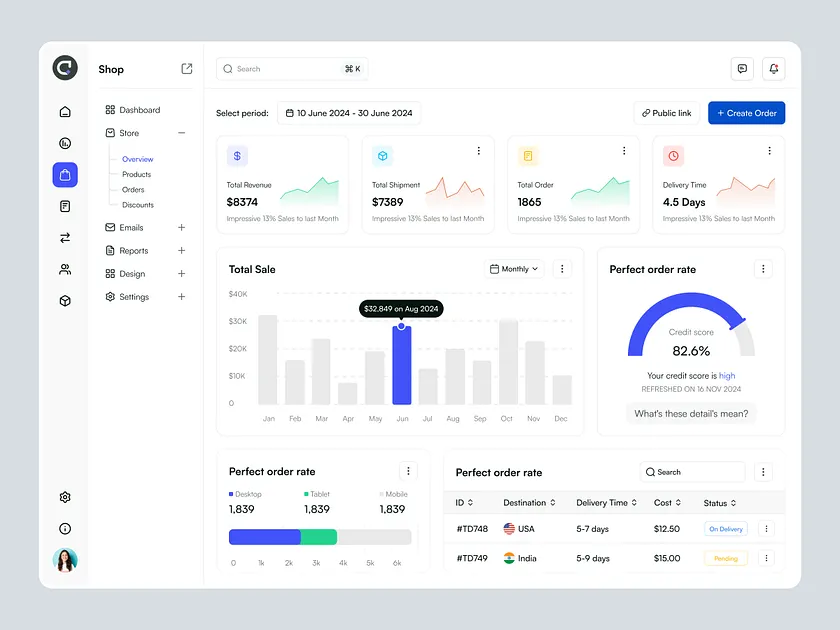Open the chat messages icon near notifications
Viewport: 840px width, 630px height.
point(741,68)
